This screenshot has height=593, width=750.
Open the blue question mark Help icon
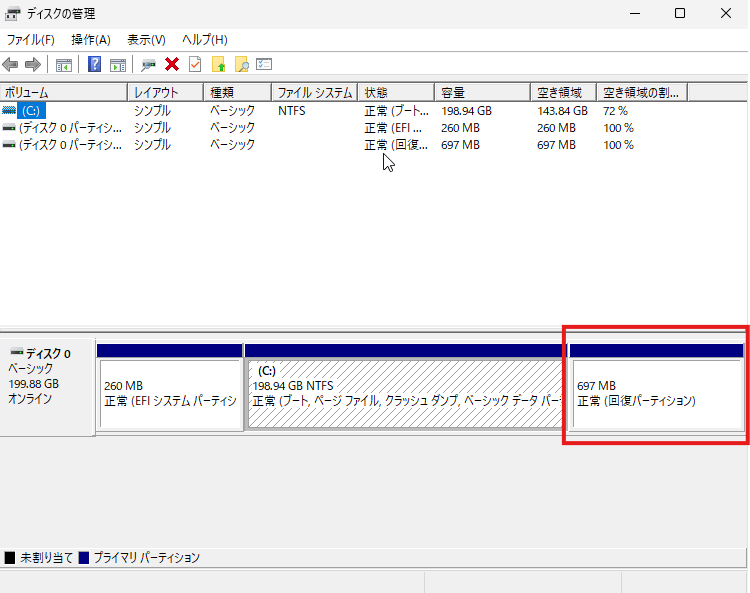coord(94,64)
